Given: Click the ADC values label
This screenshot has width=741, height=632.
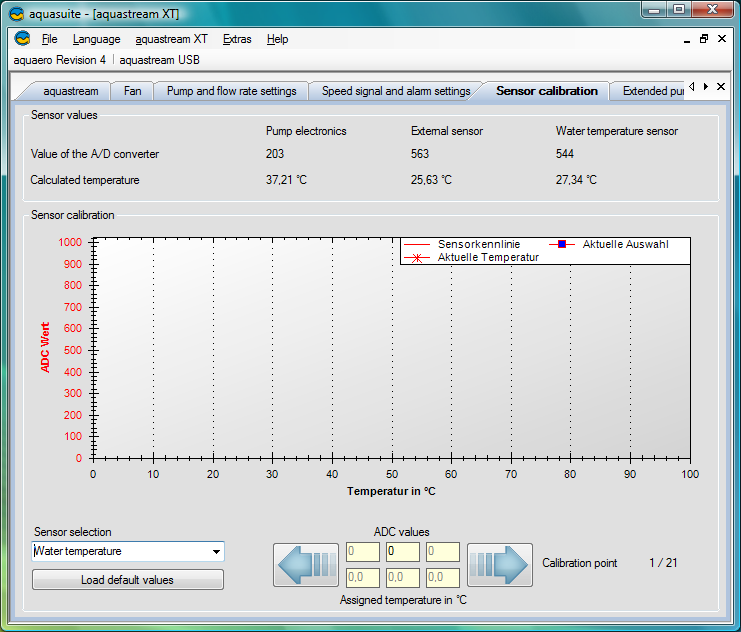Looking at the screenshot, I should tap(401, 532).
